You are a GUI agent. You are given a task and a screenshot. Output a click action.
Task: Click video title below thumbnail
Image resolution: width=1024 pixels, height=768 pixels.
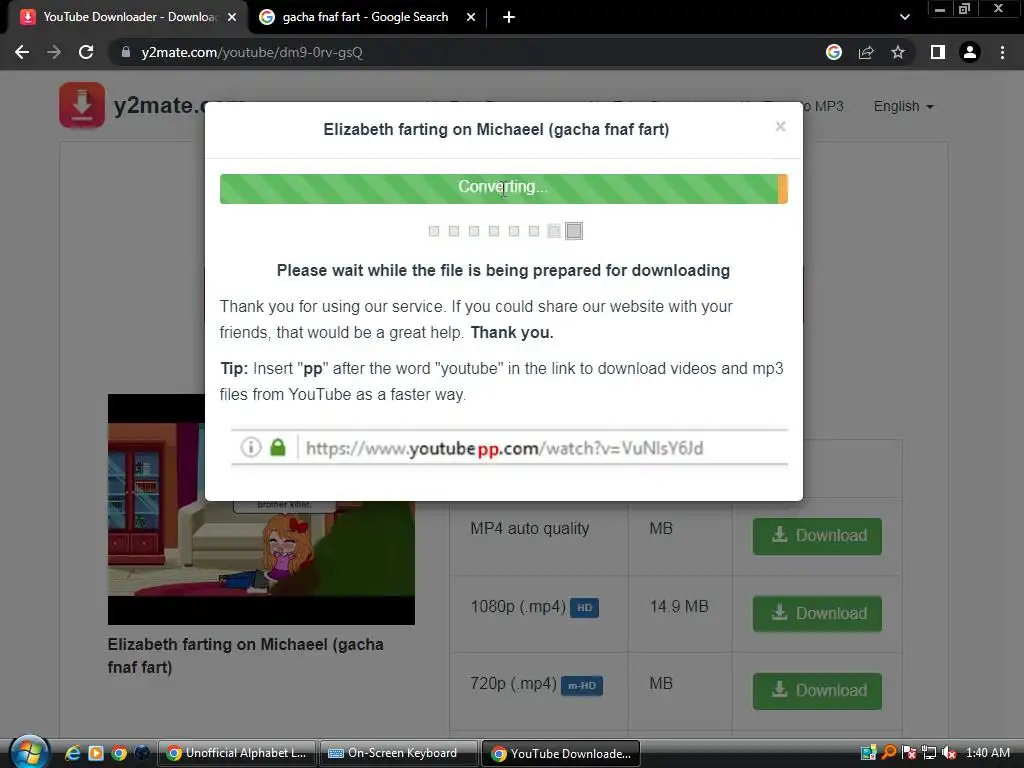246,656
